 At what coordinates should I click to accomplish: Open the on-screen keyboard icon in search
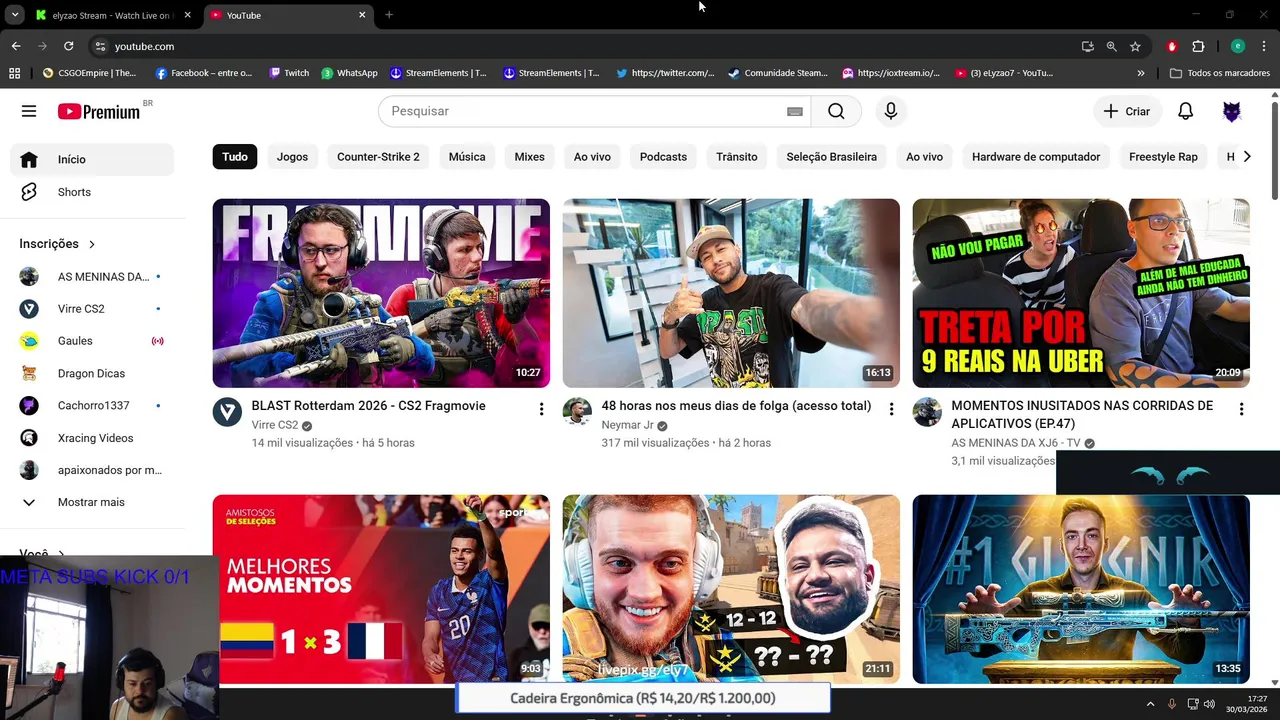coord(795,112)
